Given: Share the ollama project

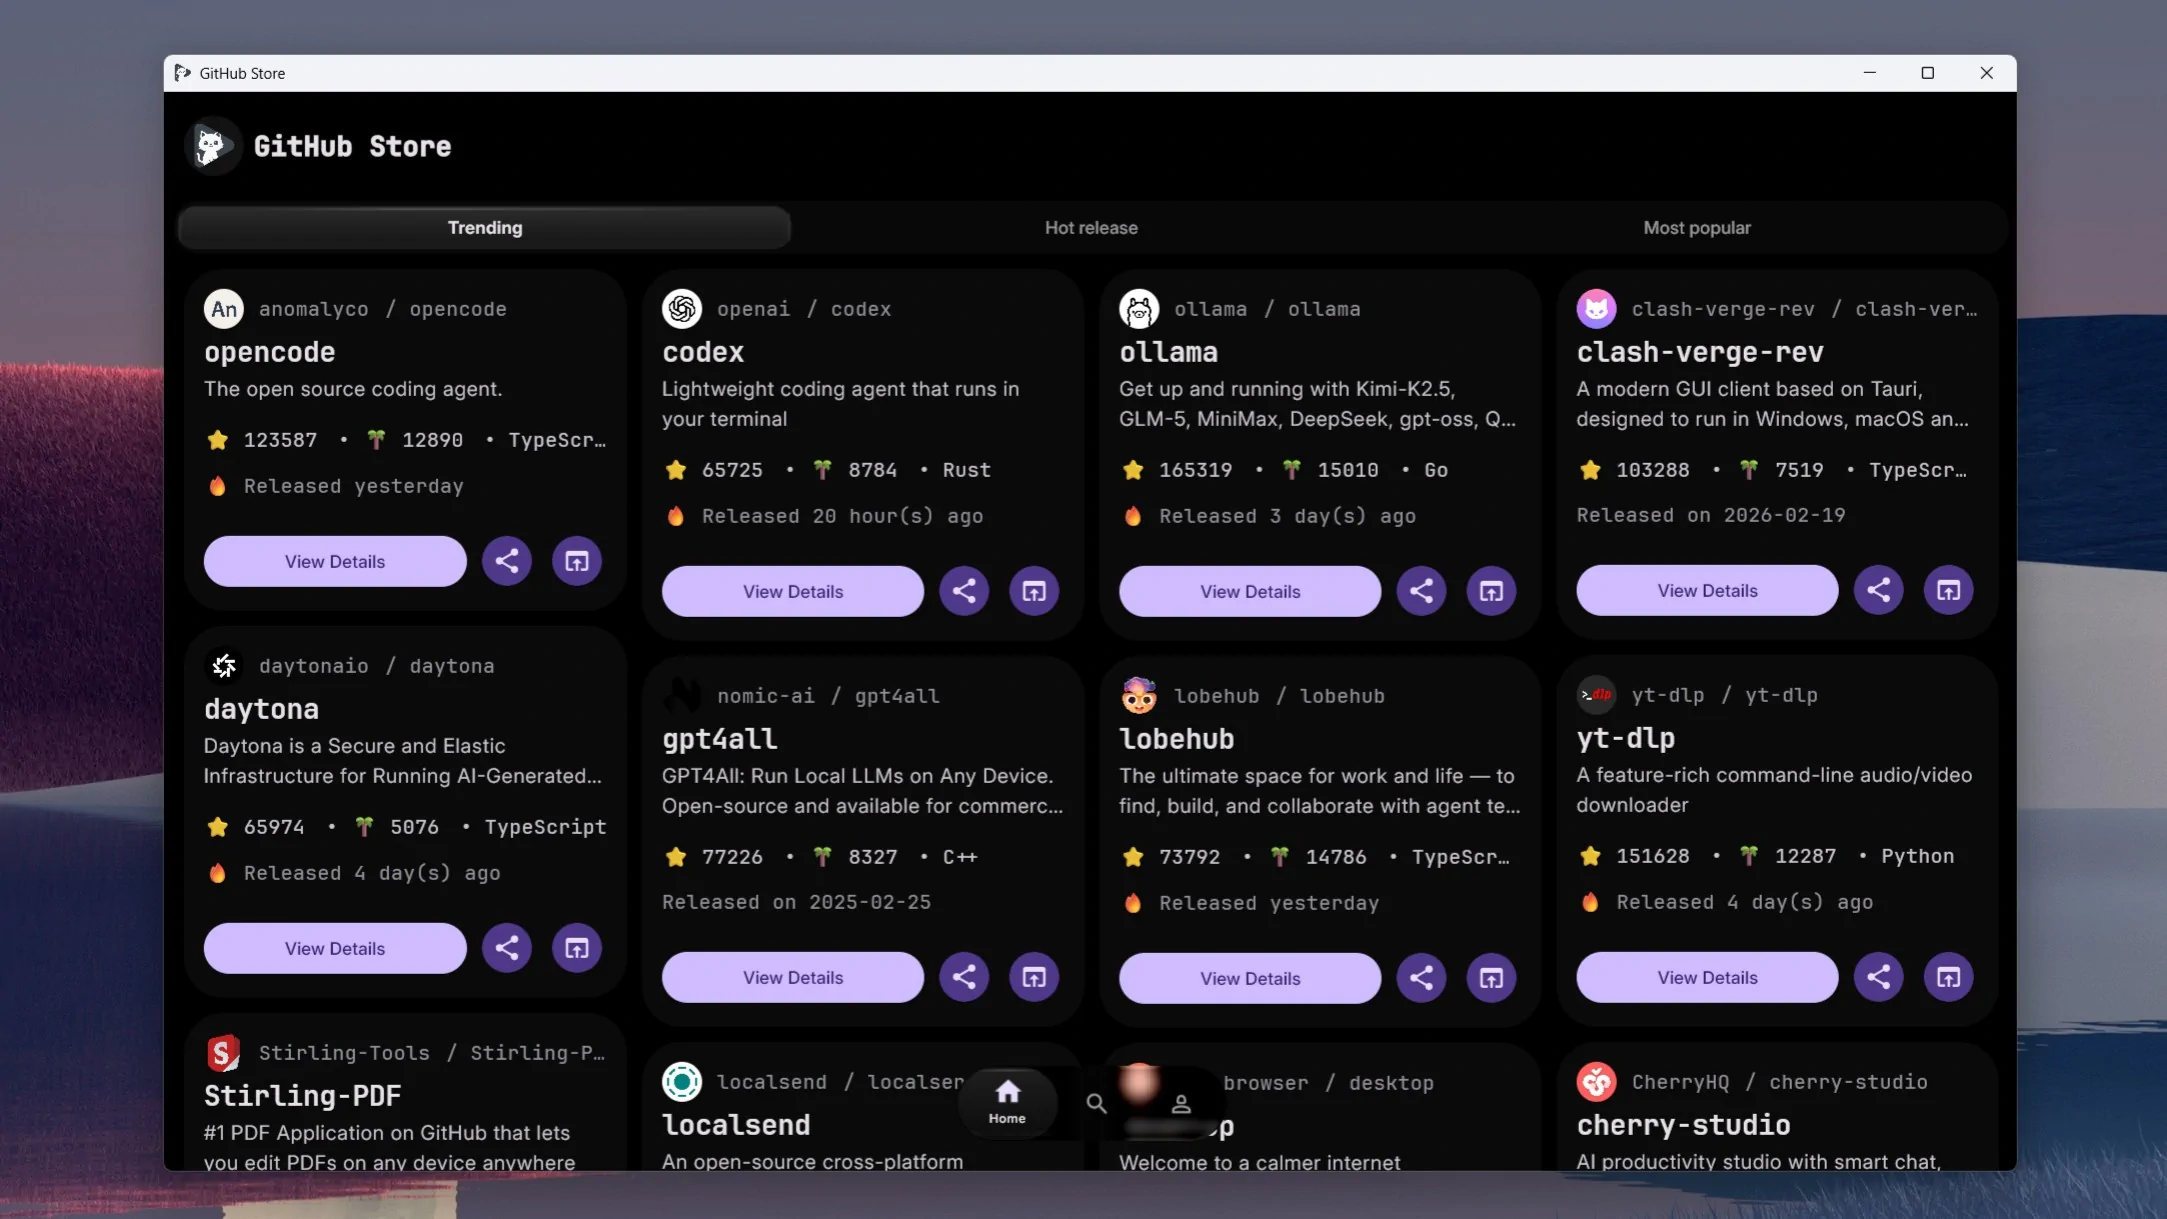Looking at the screenshot, I should (1421, 590).
